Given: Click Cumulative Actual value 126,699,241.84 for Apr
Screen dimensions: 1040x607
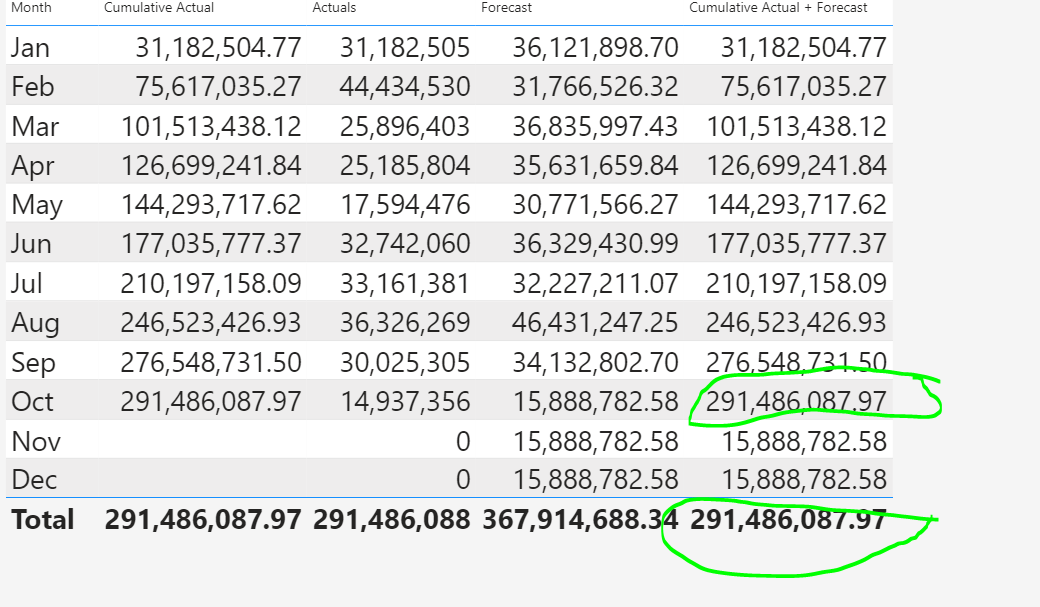Looking at the screenshot, I should click(211, 166).
